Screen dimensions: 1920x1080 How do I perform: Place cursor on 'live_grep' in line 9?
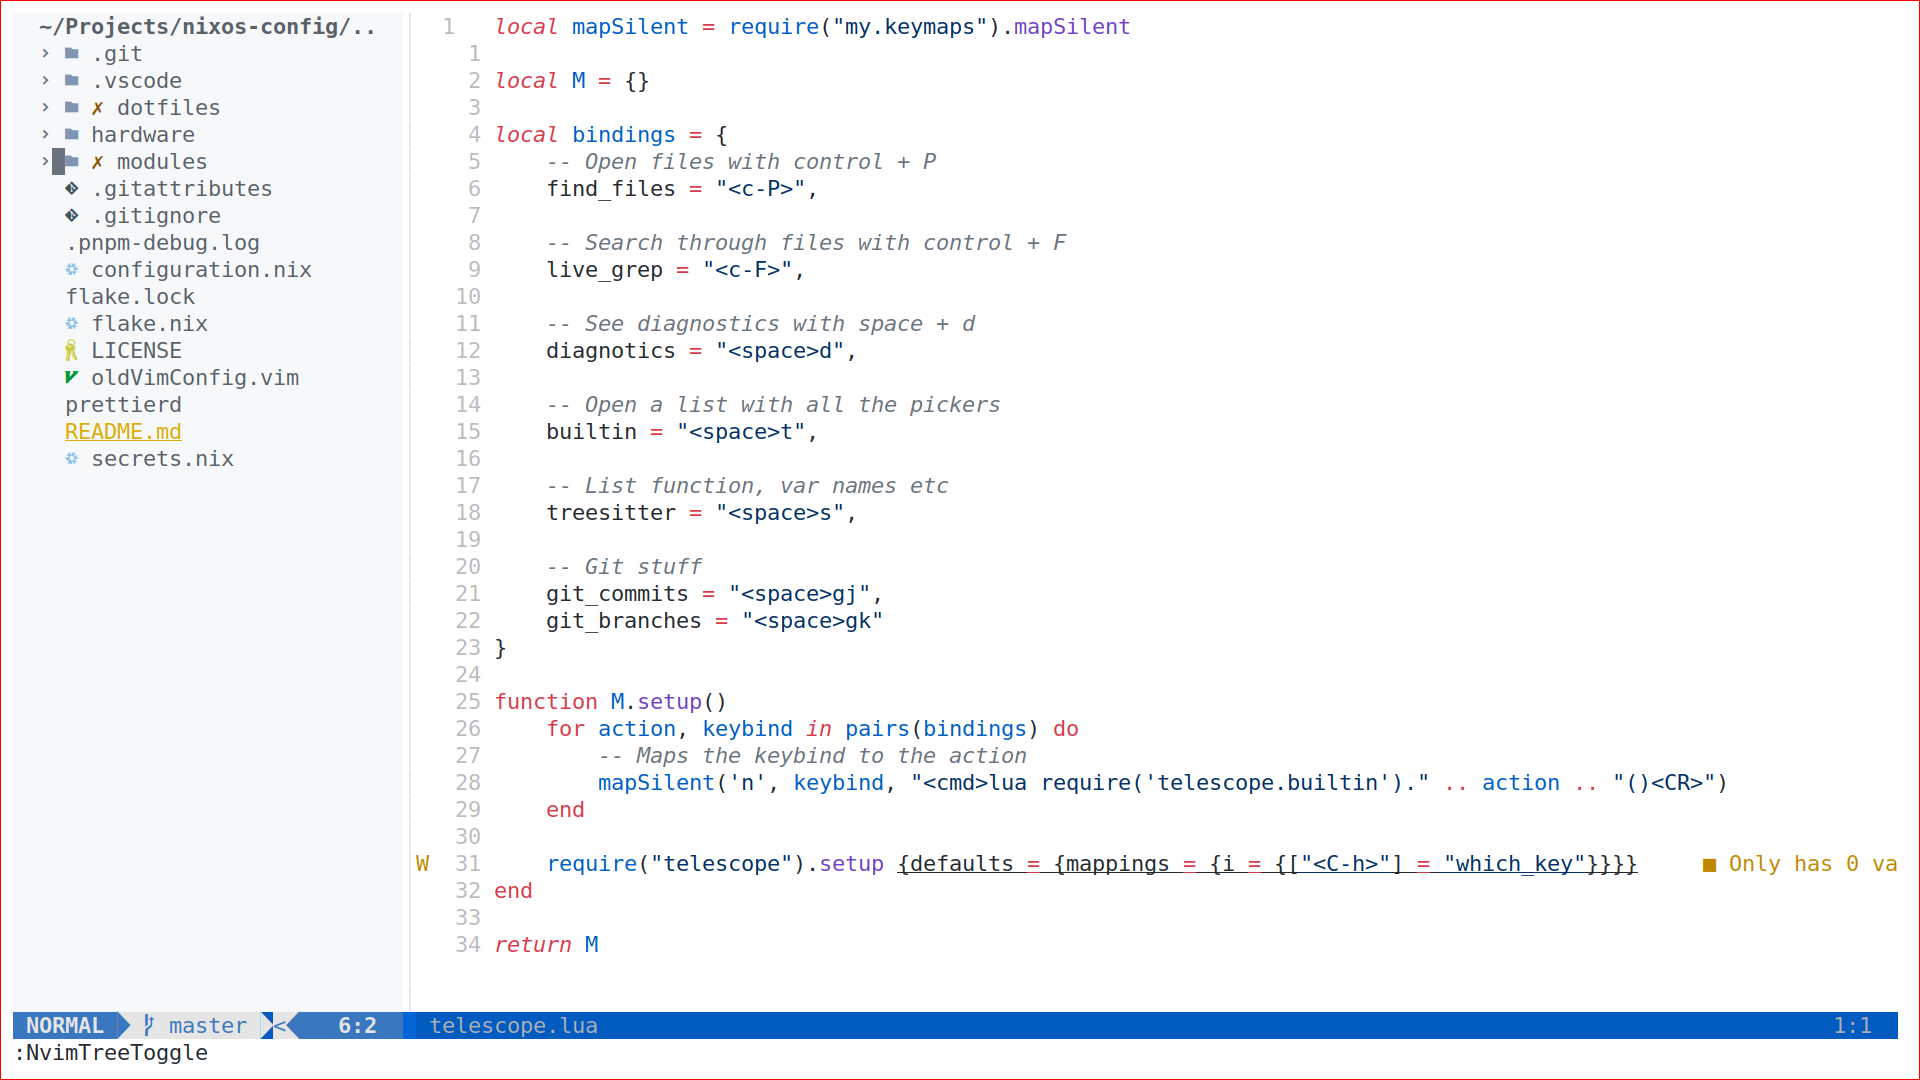[x=604, y=269]
